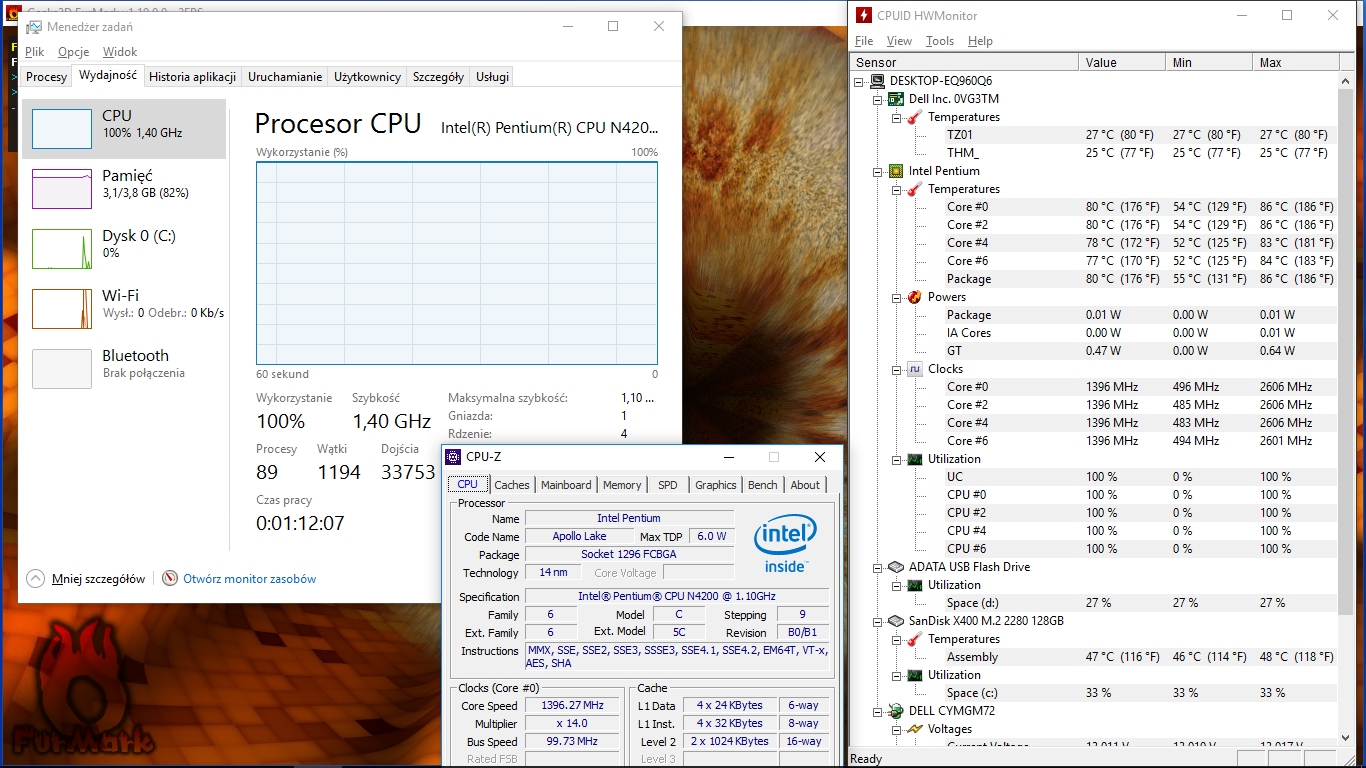Open the Graphics tab in CPU-Z
Viewport: 1366px width, 768px height.
[x=716, y=485]
